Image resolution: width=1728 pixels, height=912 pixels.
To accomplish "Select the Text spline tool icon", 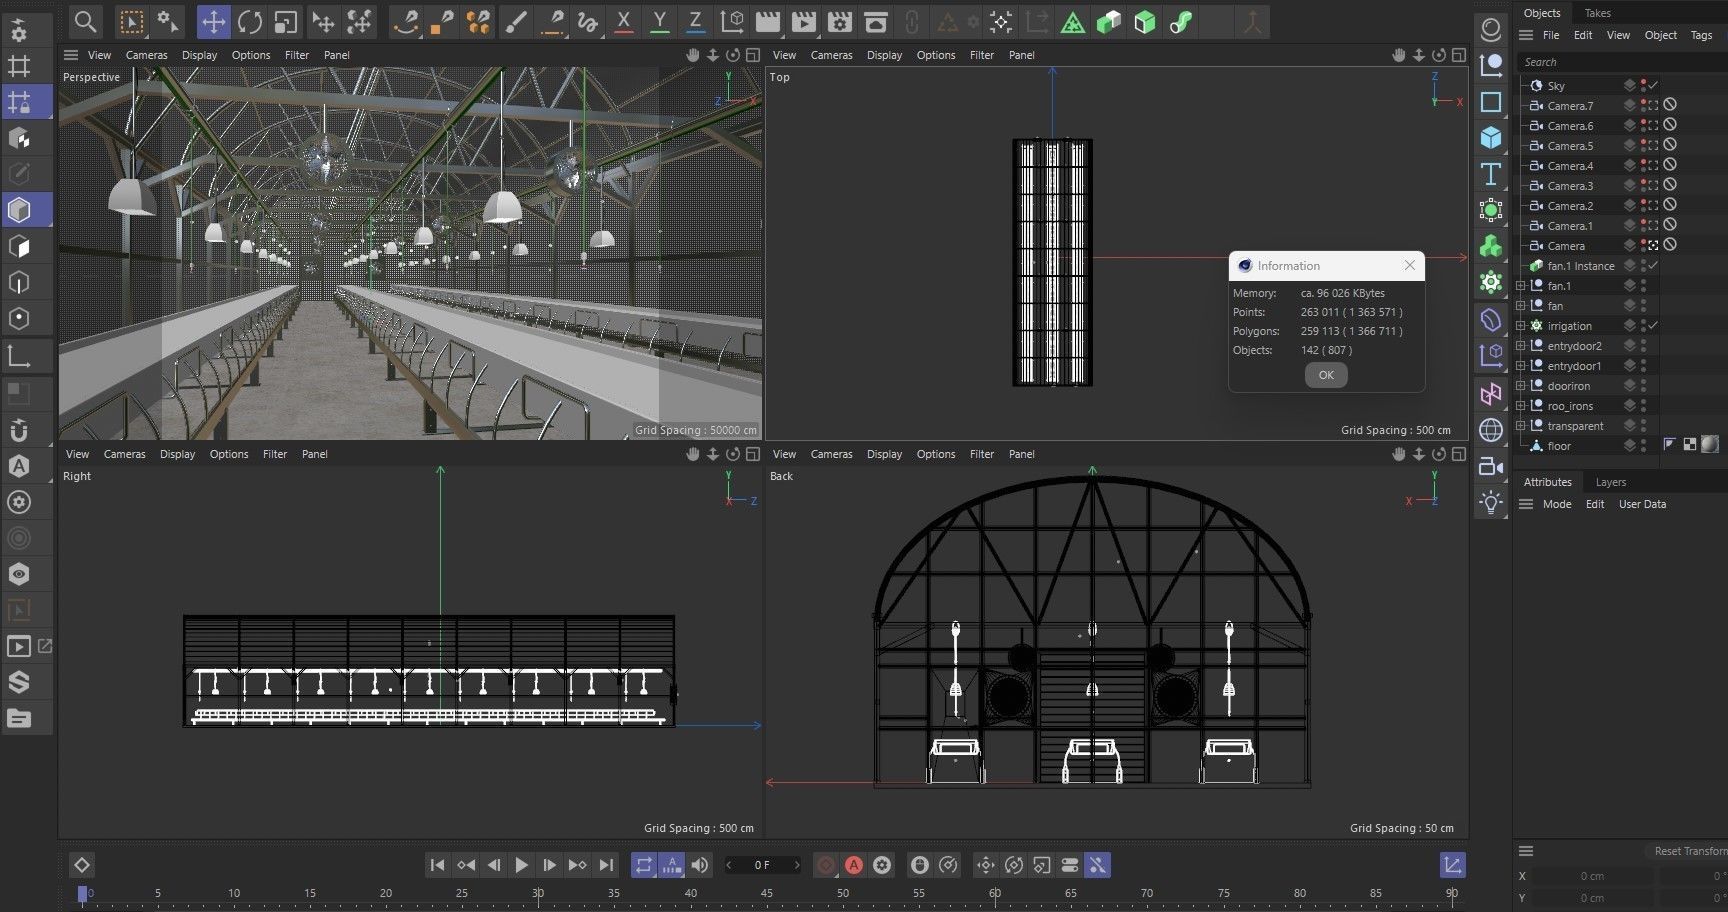I will 1491,174.
